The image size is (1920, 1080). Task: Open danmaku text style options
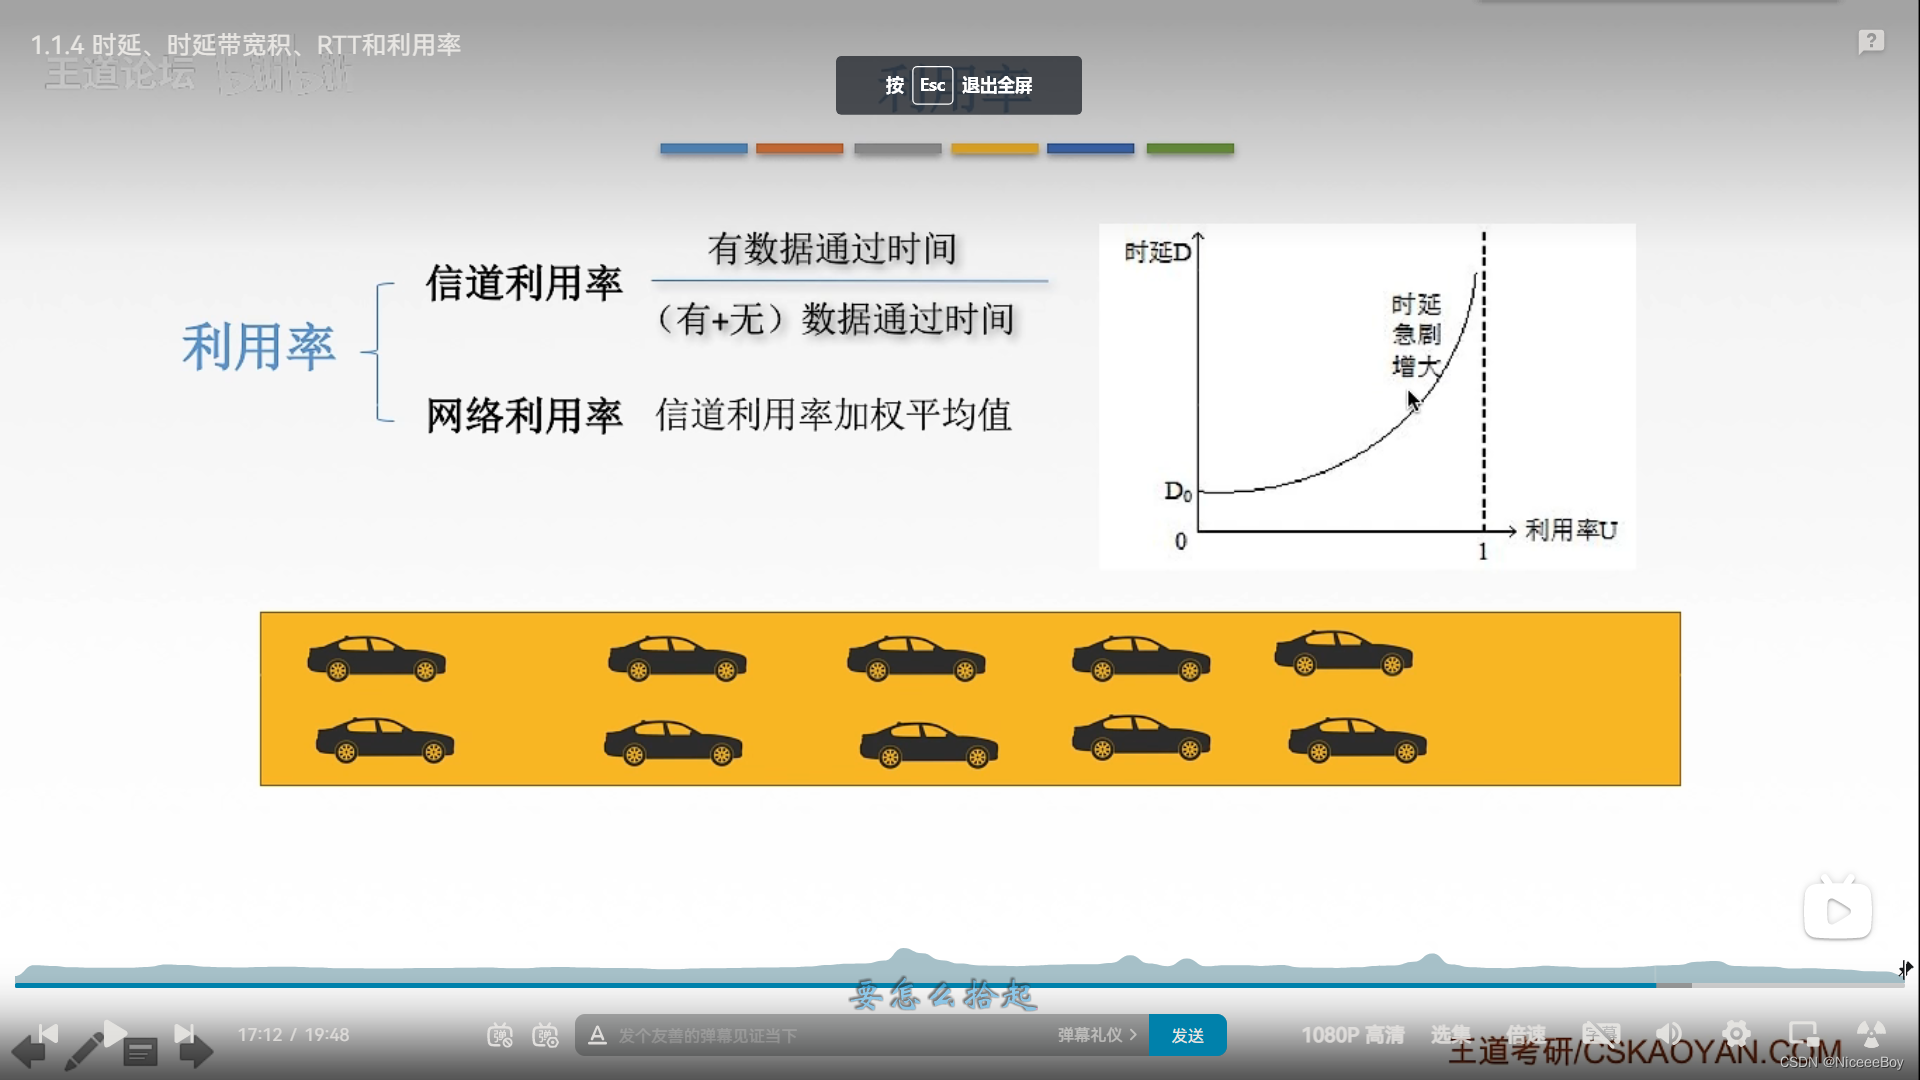point(597,1035)
